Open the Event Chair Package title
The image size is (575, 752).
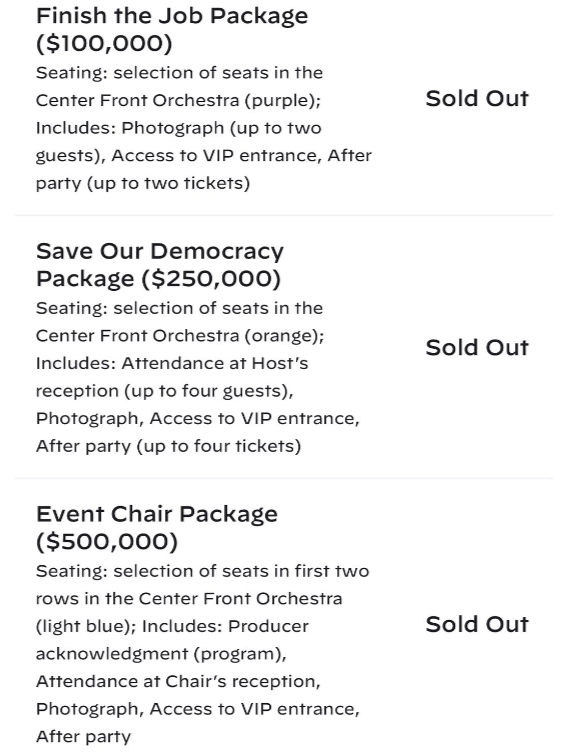pos(157,514)
